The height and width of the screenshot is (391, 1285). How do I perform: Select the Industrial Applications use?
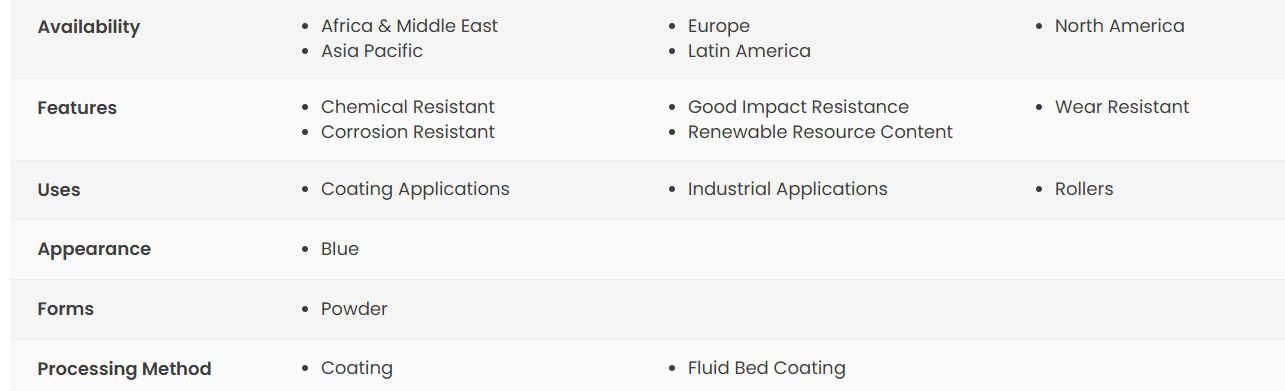[787, 189]
